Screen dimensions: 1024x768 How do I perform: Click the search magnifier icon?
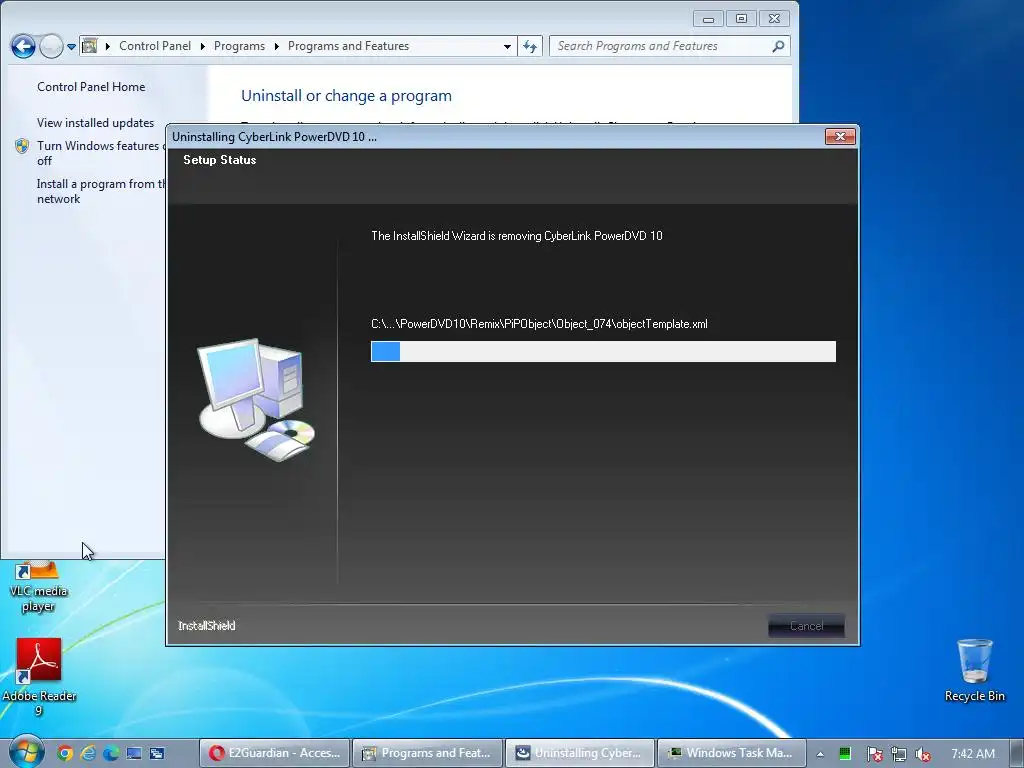(x=778, y=46)
